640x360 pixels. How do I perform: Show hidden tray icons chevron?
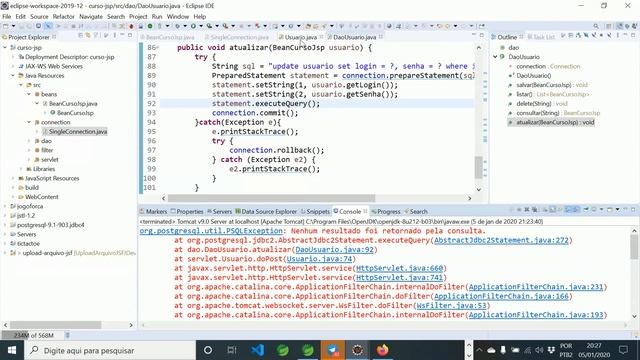479,350
